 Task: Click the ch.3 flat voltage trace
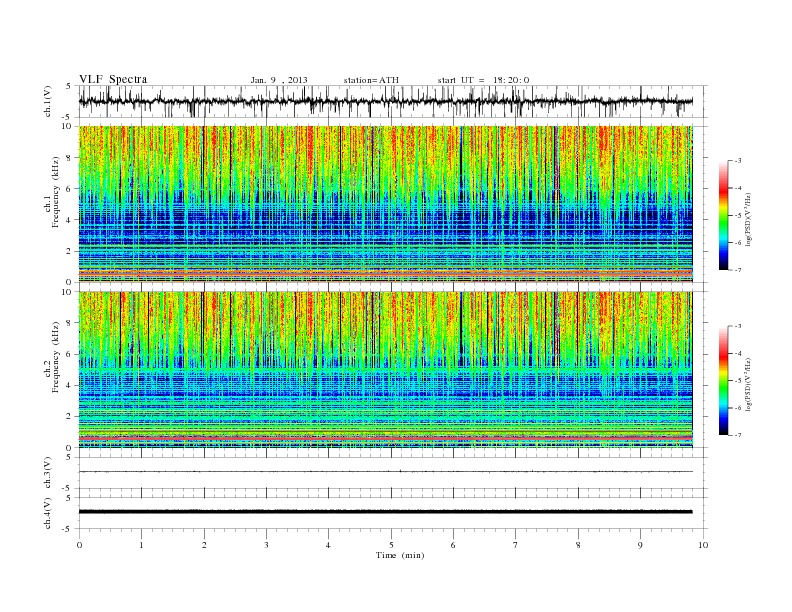[x=385, y=472]
